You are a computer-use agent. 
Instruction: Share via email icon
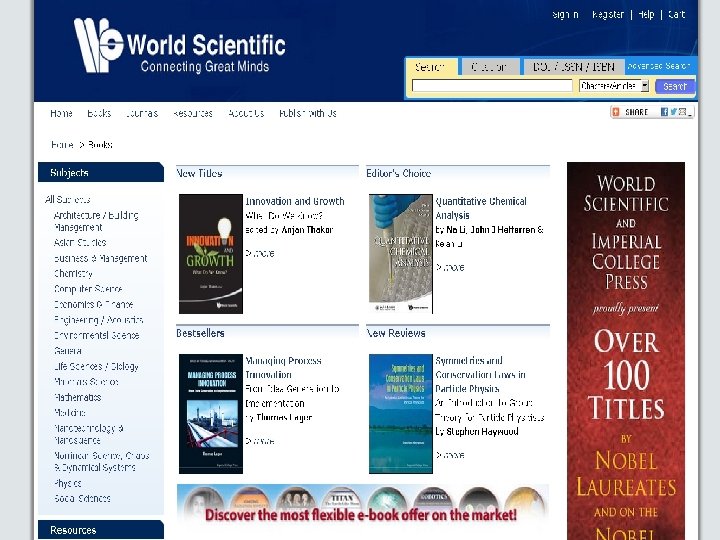(682, 112)
